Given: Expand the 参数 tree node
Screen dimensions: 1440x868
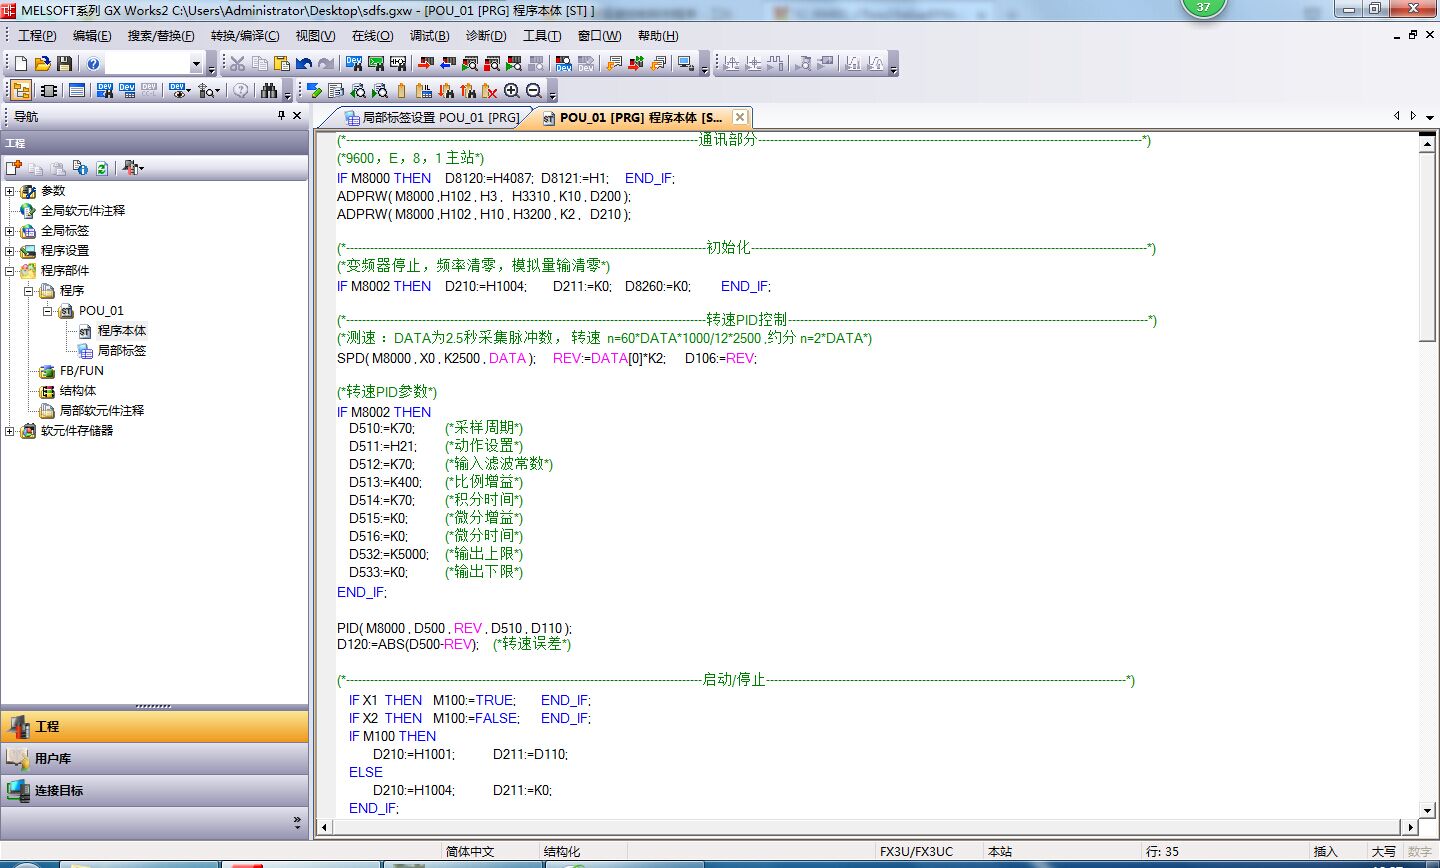Looking at the screenshot, I should click(x=10, y=191).
